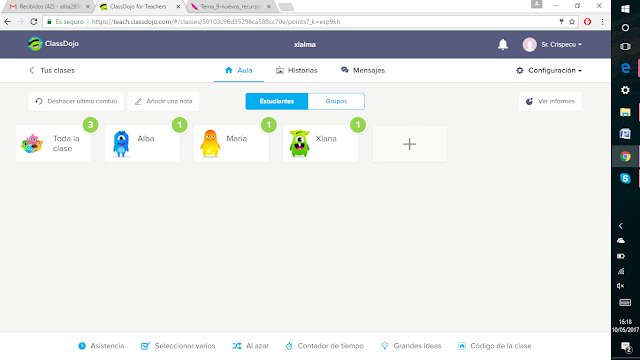Viewport: 640px width, 360px height.
Task: Open the notifications bell
Action: click(x=503, y=44)
